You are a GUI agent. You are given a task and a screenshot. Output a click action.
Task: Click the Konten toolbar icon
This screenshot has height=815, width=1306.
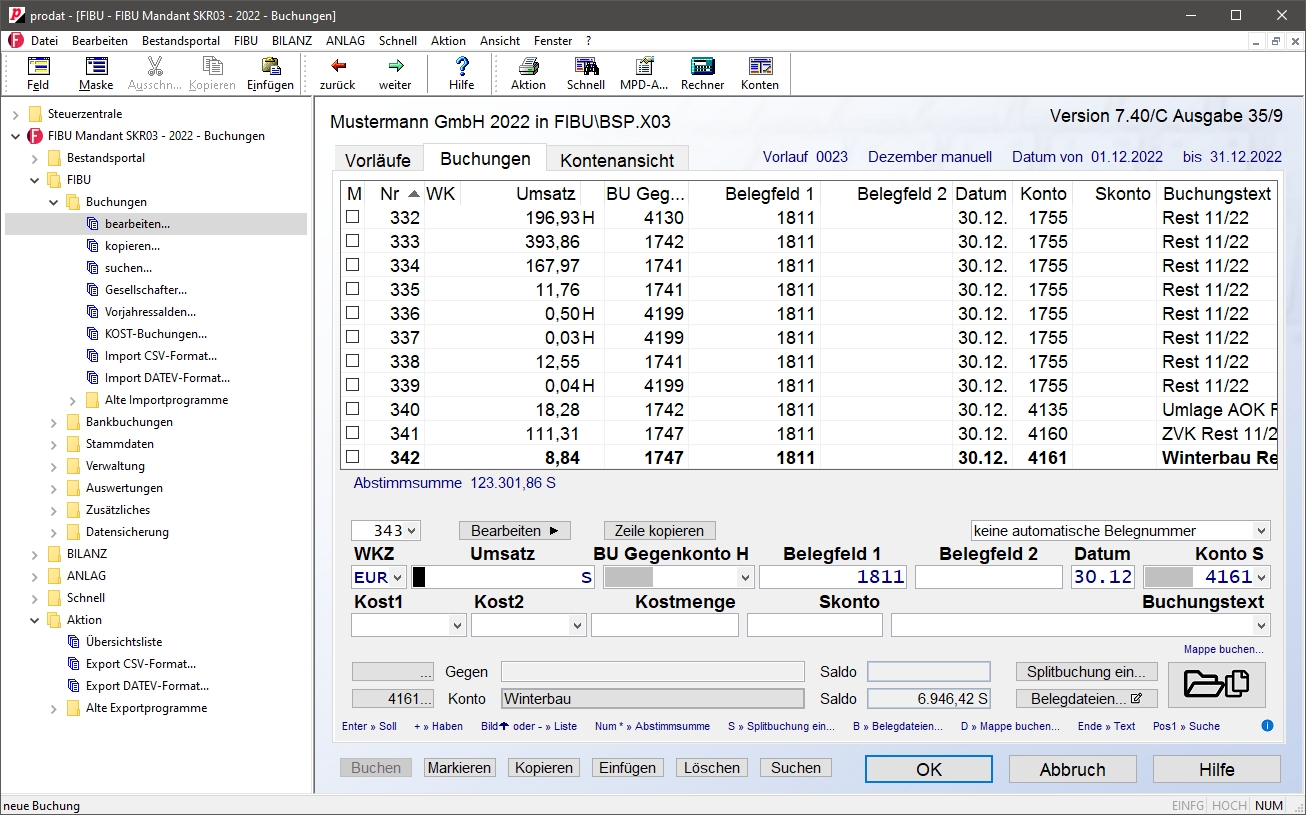click(x=760, y=67)
